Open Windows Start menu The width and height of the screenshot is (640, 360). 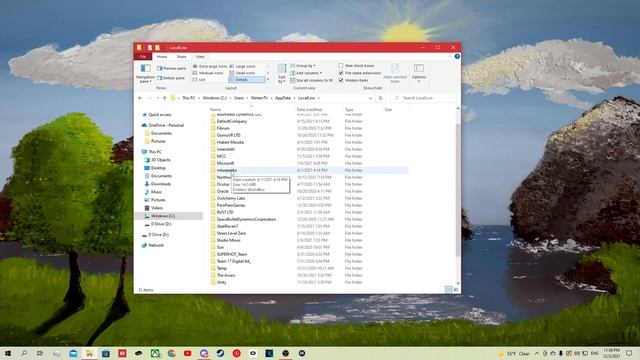(x=7, y=353)
